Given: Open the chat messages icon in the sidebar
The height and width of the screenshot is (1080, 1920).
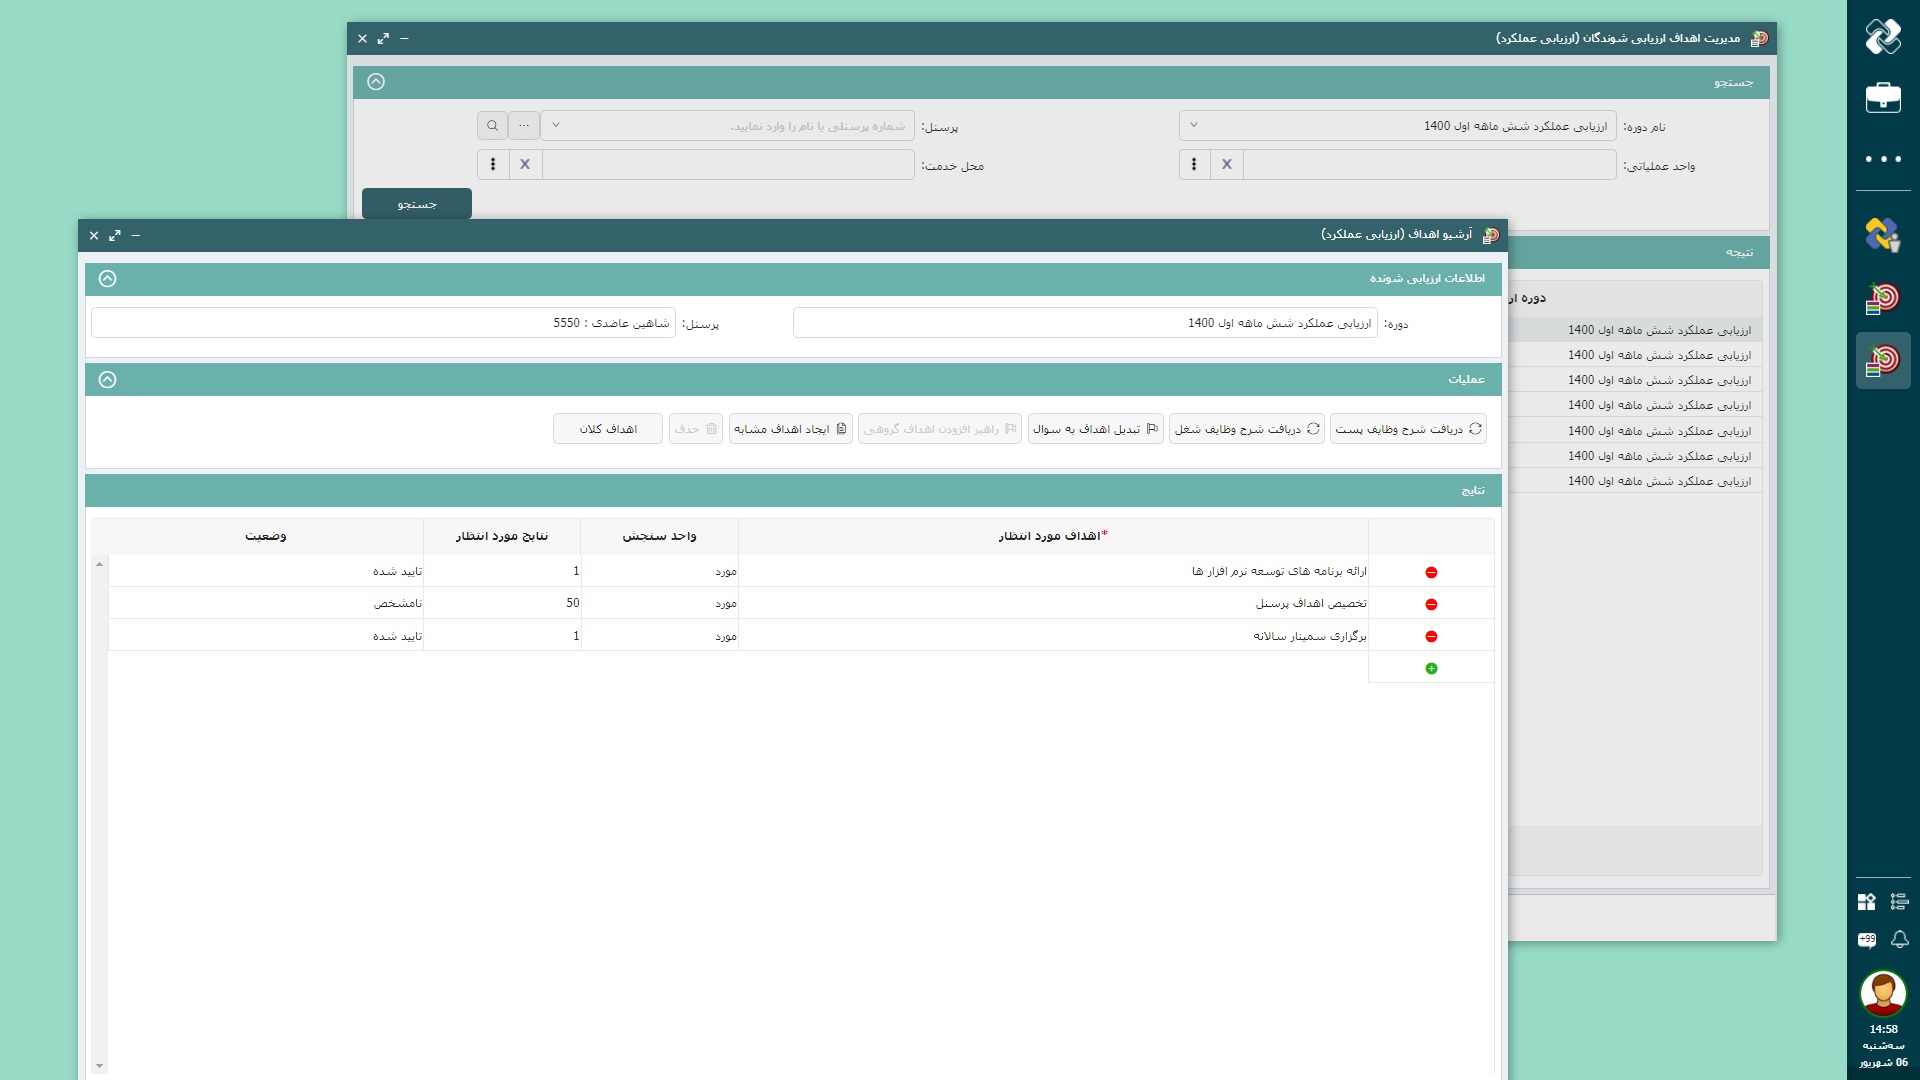Looking at the screenshot, I should point(1867,939).
